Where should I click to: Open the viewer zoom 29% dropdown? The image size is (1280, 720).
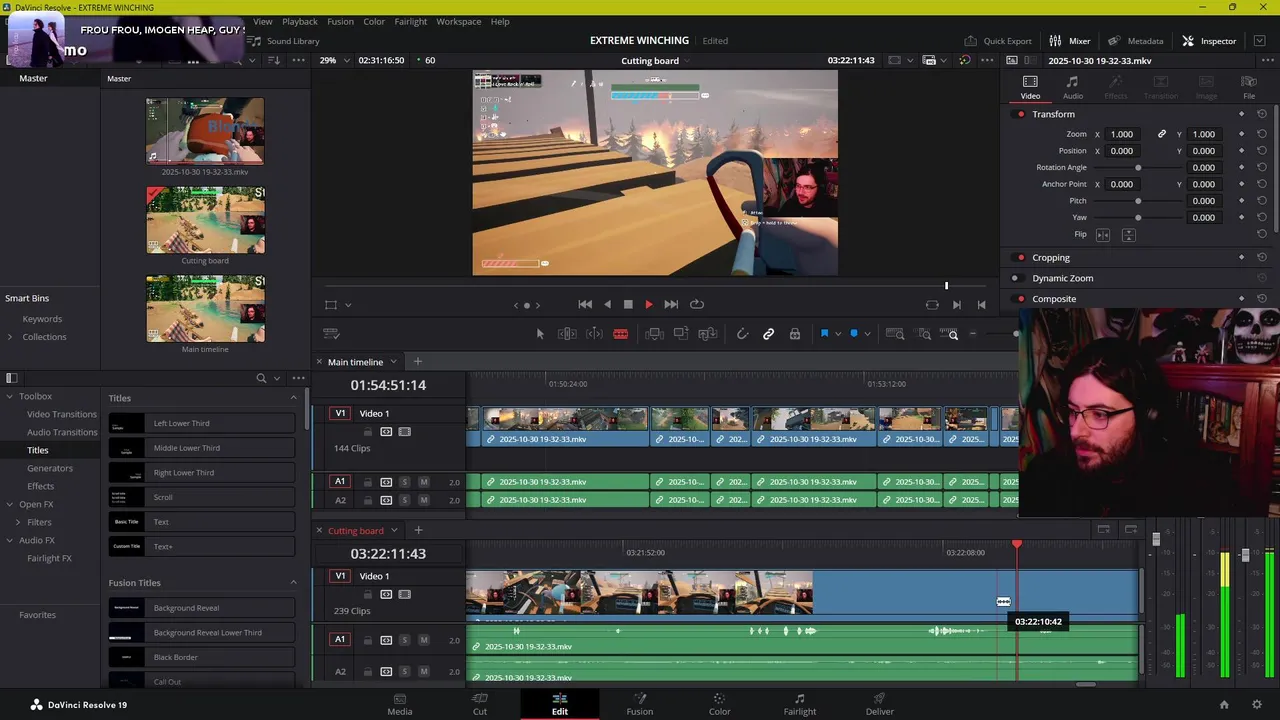(334, 60)
